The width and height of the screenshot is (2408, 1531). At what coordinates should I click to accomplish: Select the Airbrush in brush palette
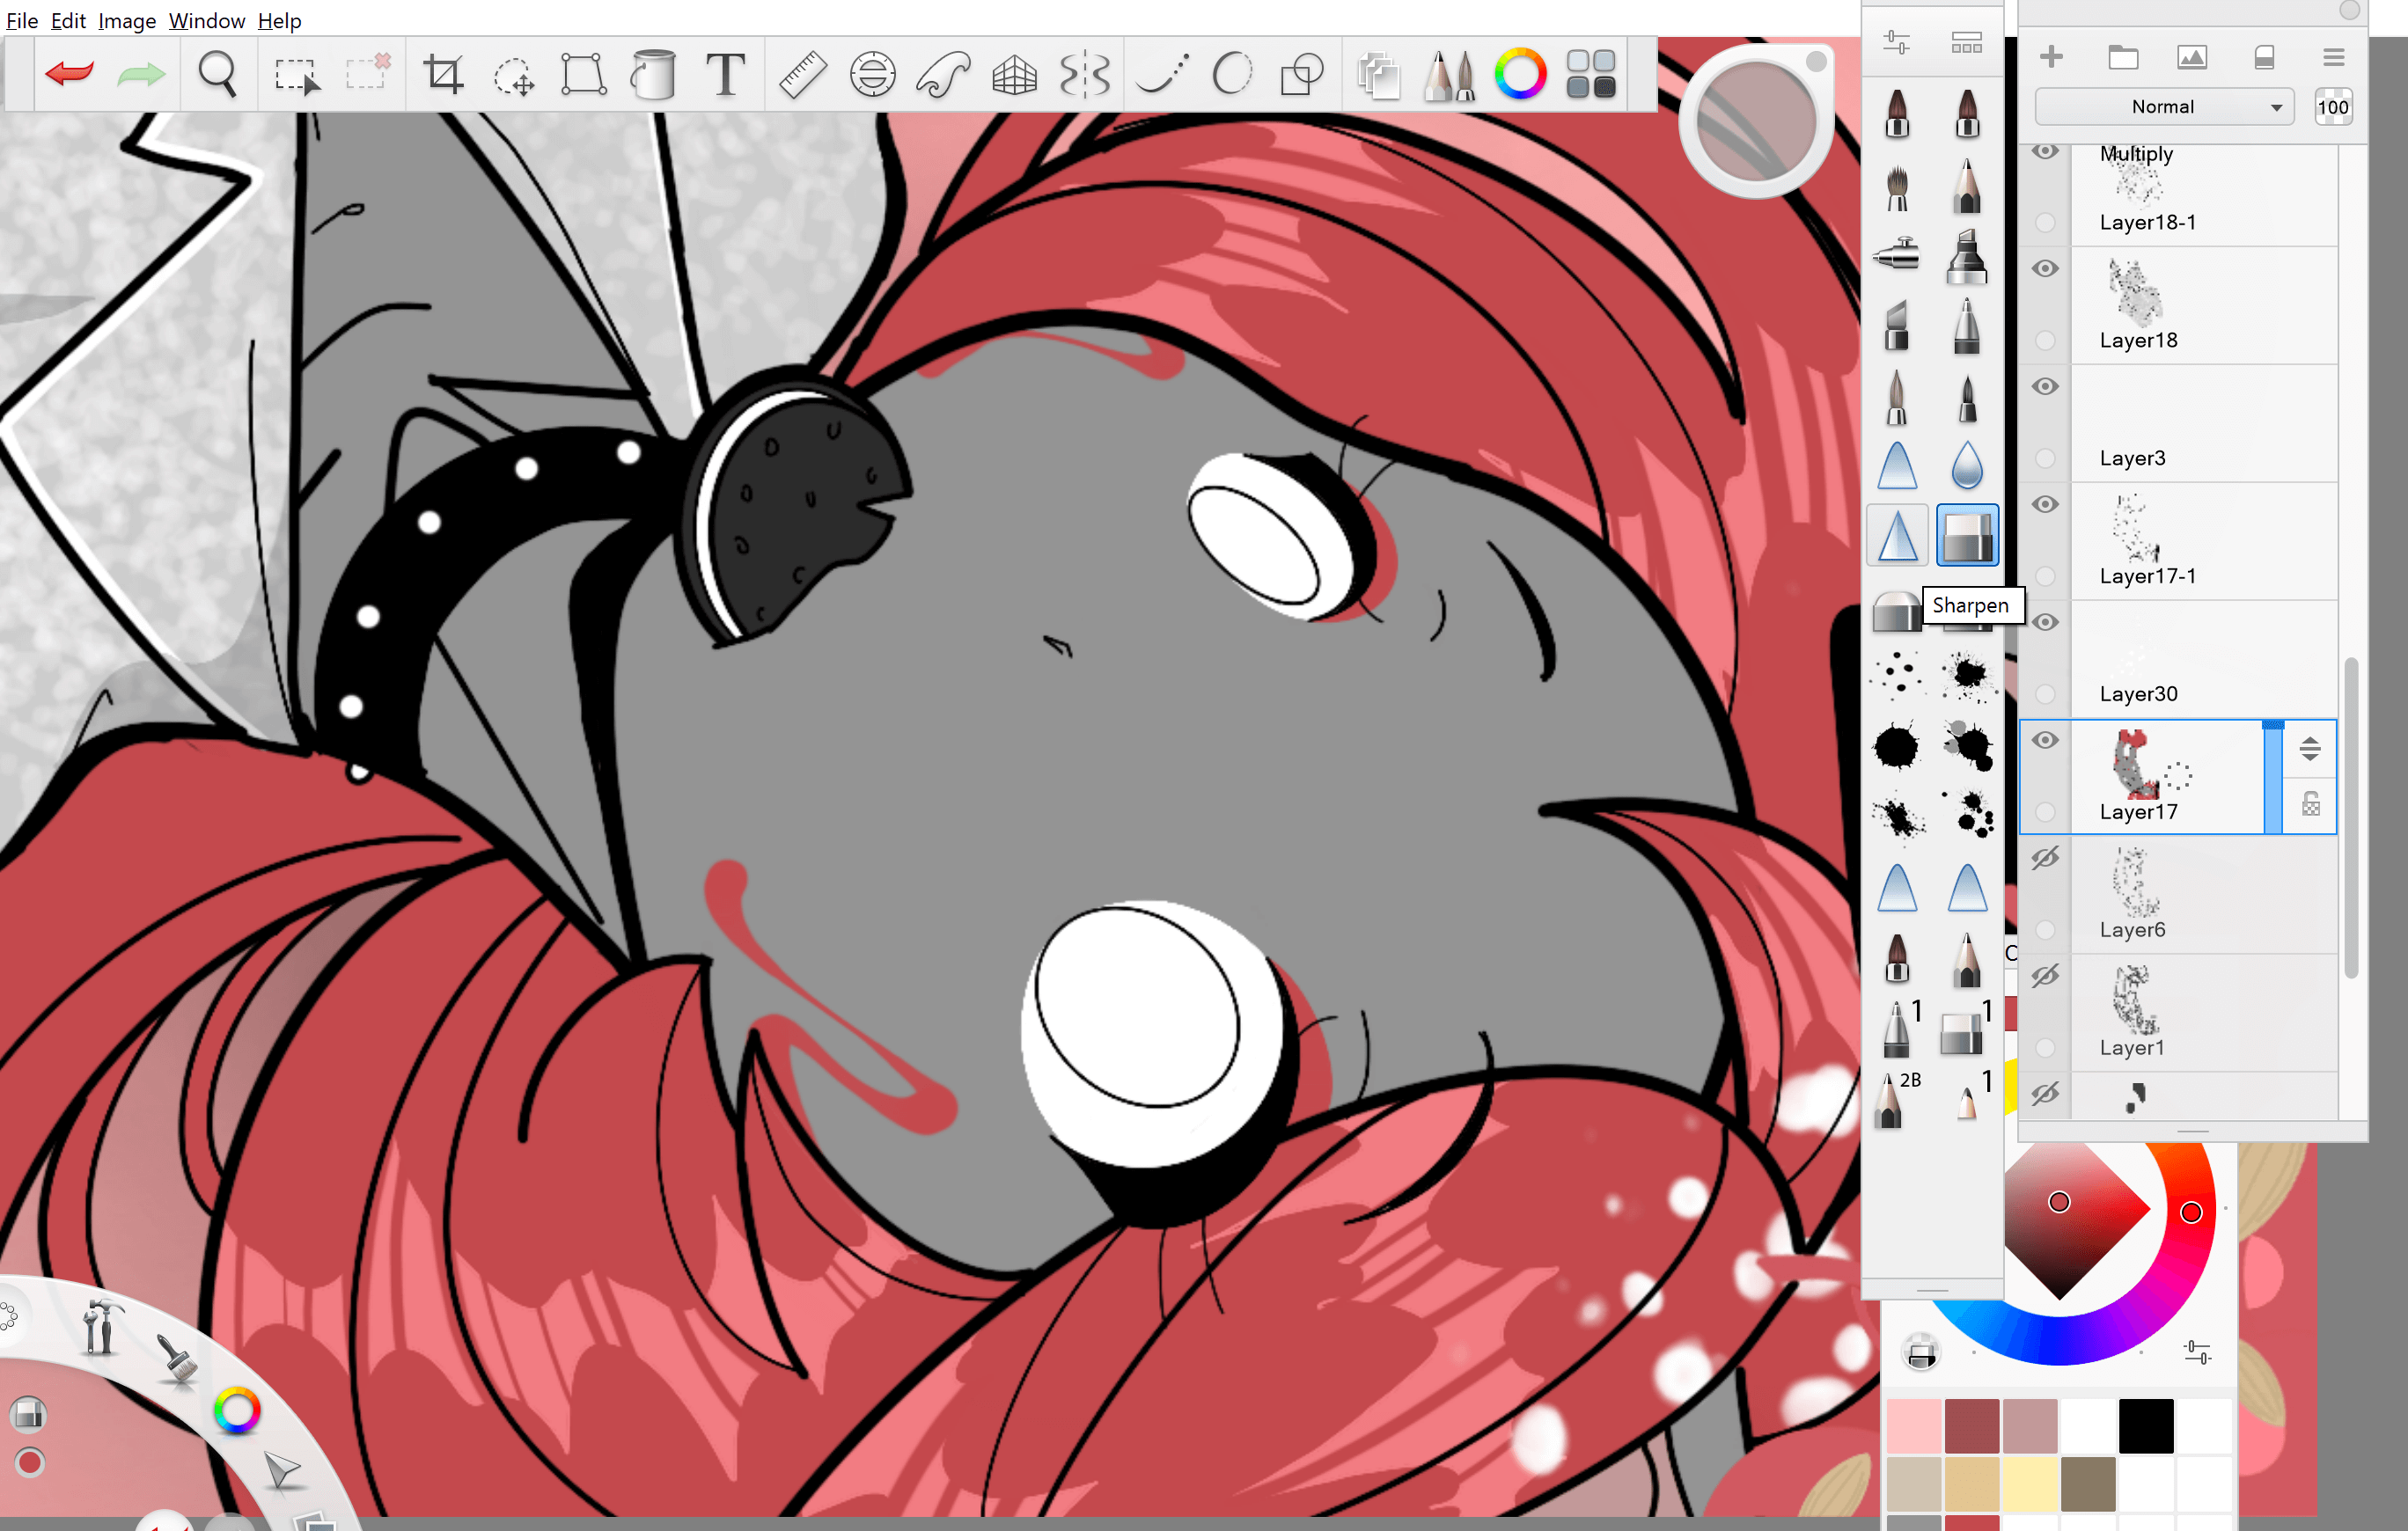click(1896, 254)
